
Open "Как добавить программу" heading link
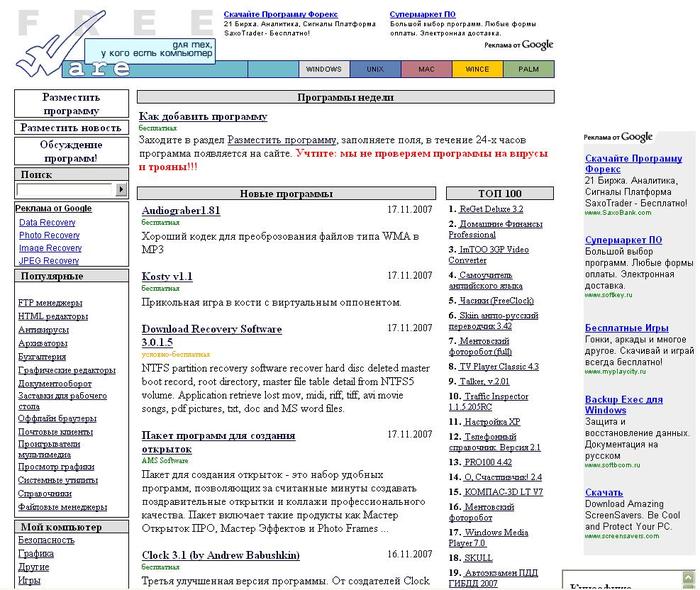(x=203, y=116)
